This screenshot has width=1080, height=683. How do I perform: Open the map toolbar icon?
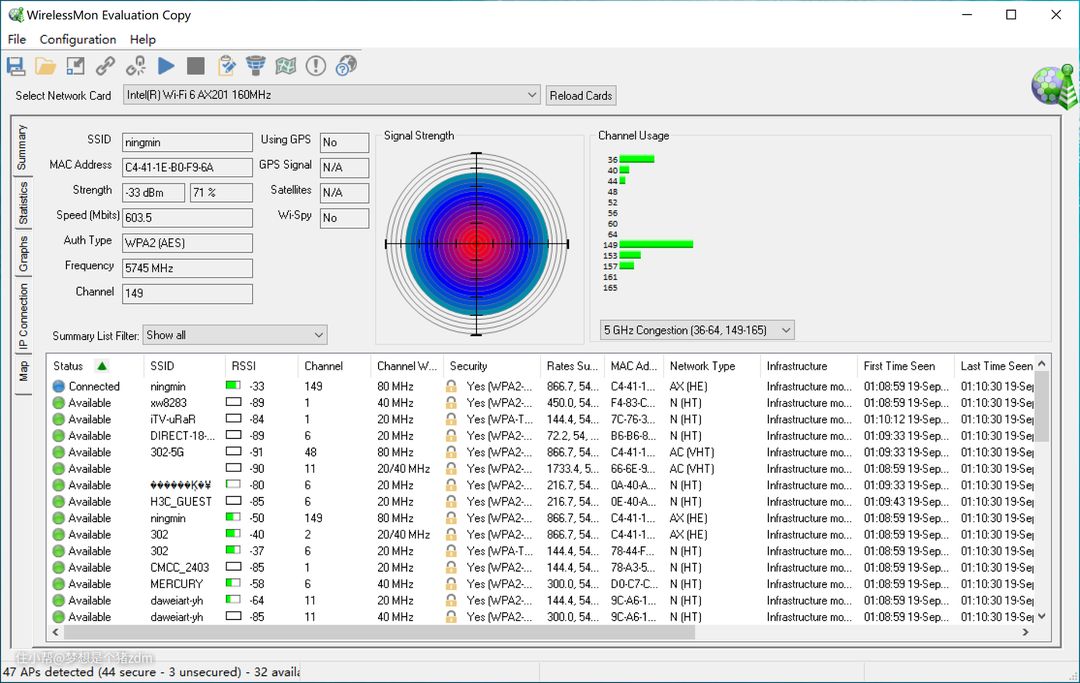click(286, 66)
